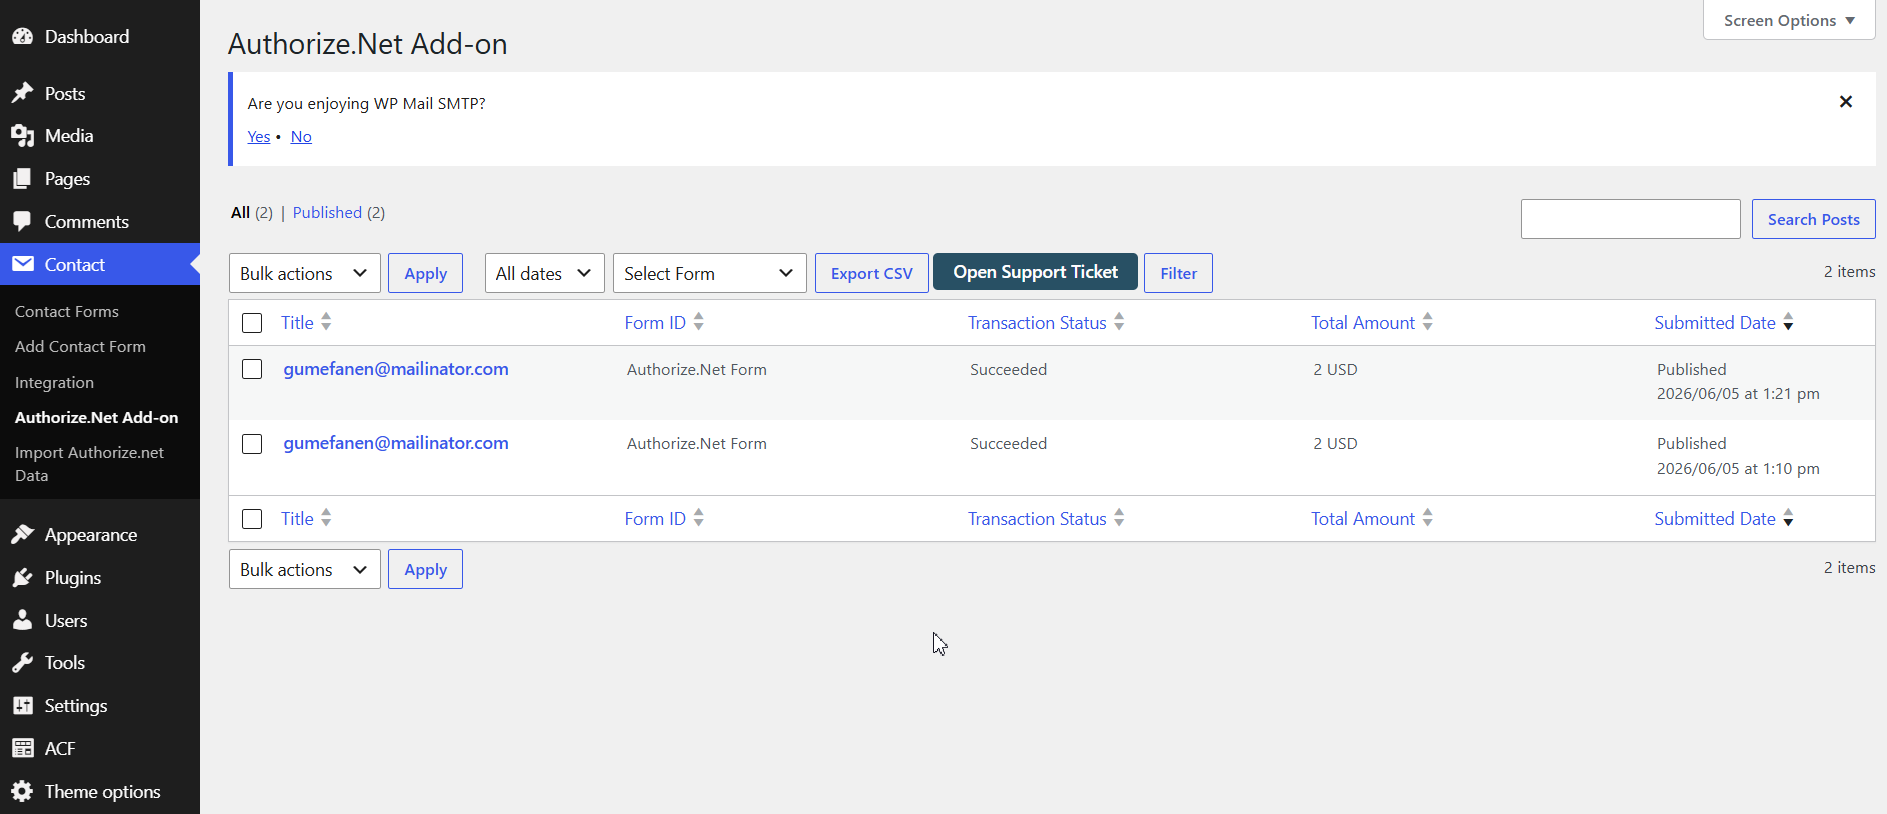Click Open Support Ticket button

pyautogui.click(x=1035, y=272)
